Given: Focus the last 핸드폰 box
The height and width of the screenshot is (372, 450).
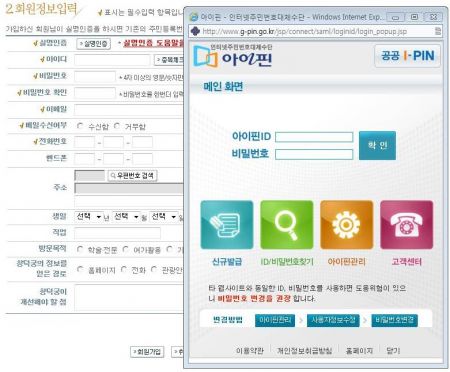Looking at the screenshot, I should tap(142, 159).
